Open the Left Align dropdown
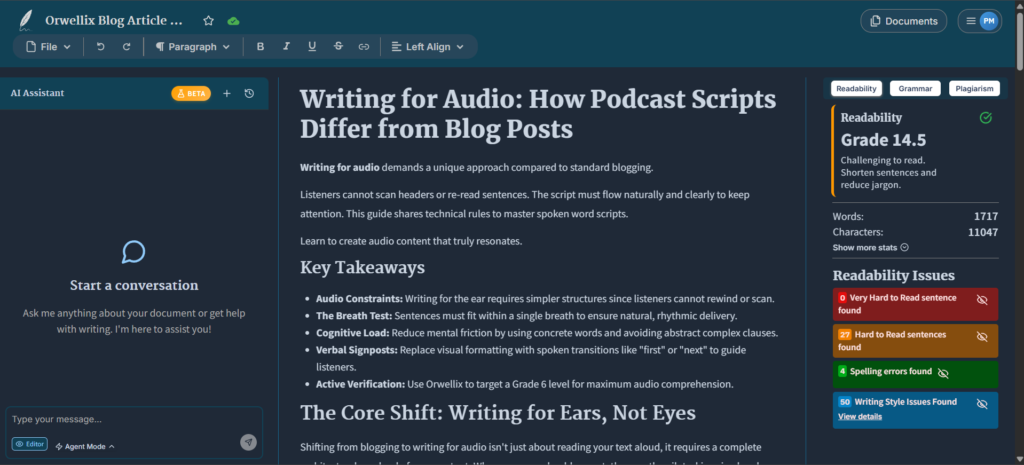Image resolution: width=1024 pixels, height=465 pixels. (427, 47)
